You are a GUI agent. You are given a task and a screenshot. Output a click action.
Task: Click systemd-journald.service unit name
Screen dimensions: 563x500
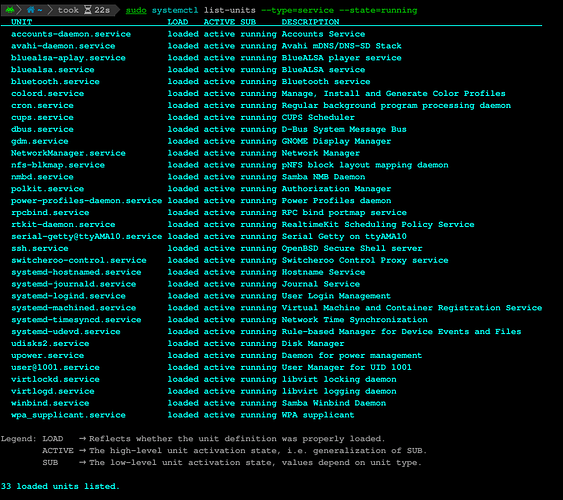(x=74, y=284)
